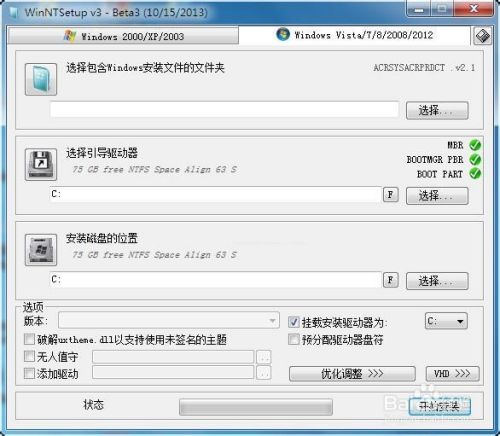The height and width of the screenshot is (436, 500).
Task: Click the Windows installation source folder icon
Action: coord(41,79)
